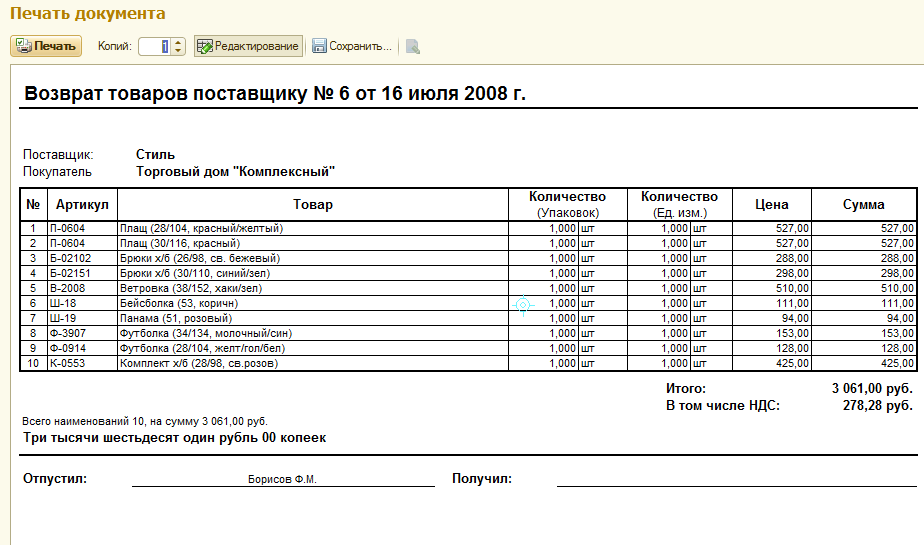Click the Количество (Ед. изм.) column header
924x545 pixels.
pos(679,204)
